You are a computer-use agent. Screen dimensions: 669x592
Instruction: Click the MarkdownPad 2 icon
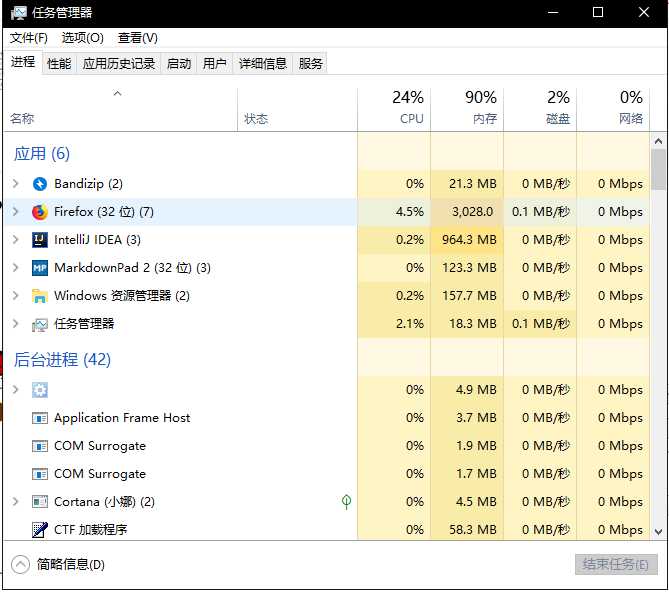click(40, 268)
